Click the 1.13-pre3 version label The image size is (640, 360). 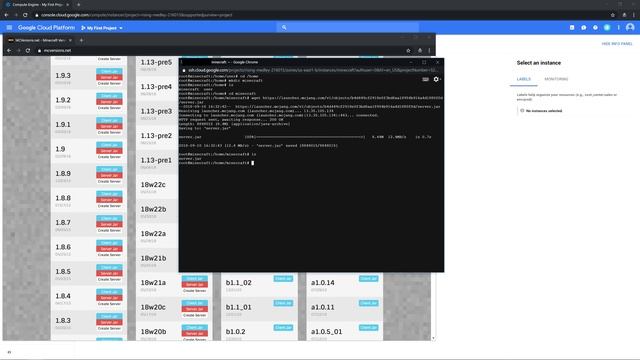(x=156, y=111)
